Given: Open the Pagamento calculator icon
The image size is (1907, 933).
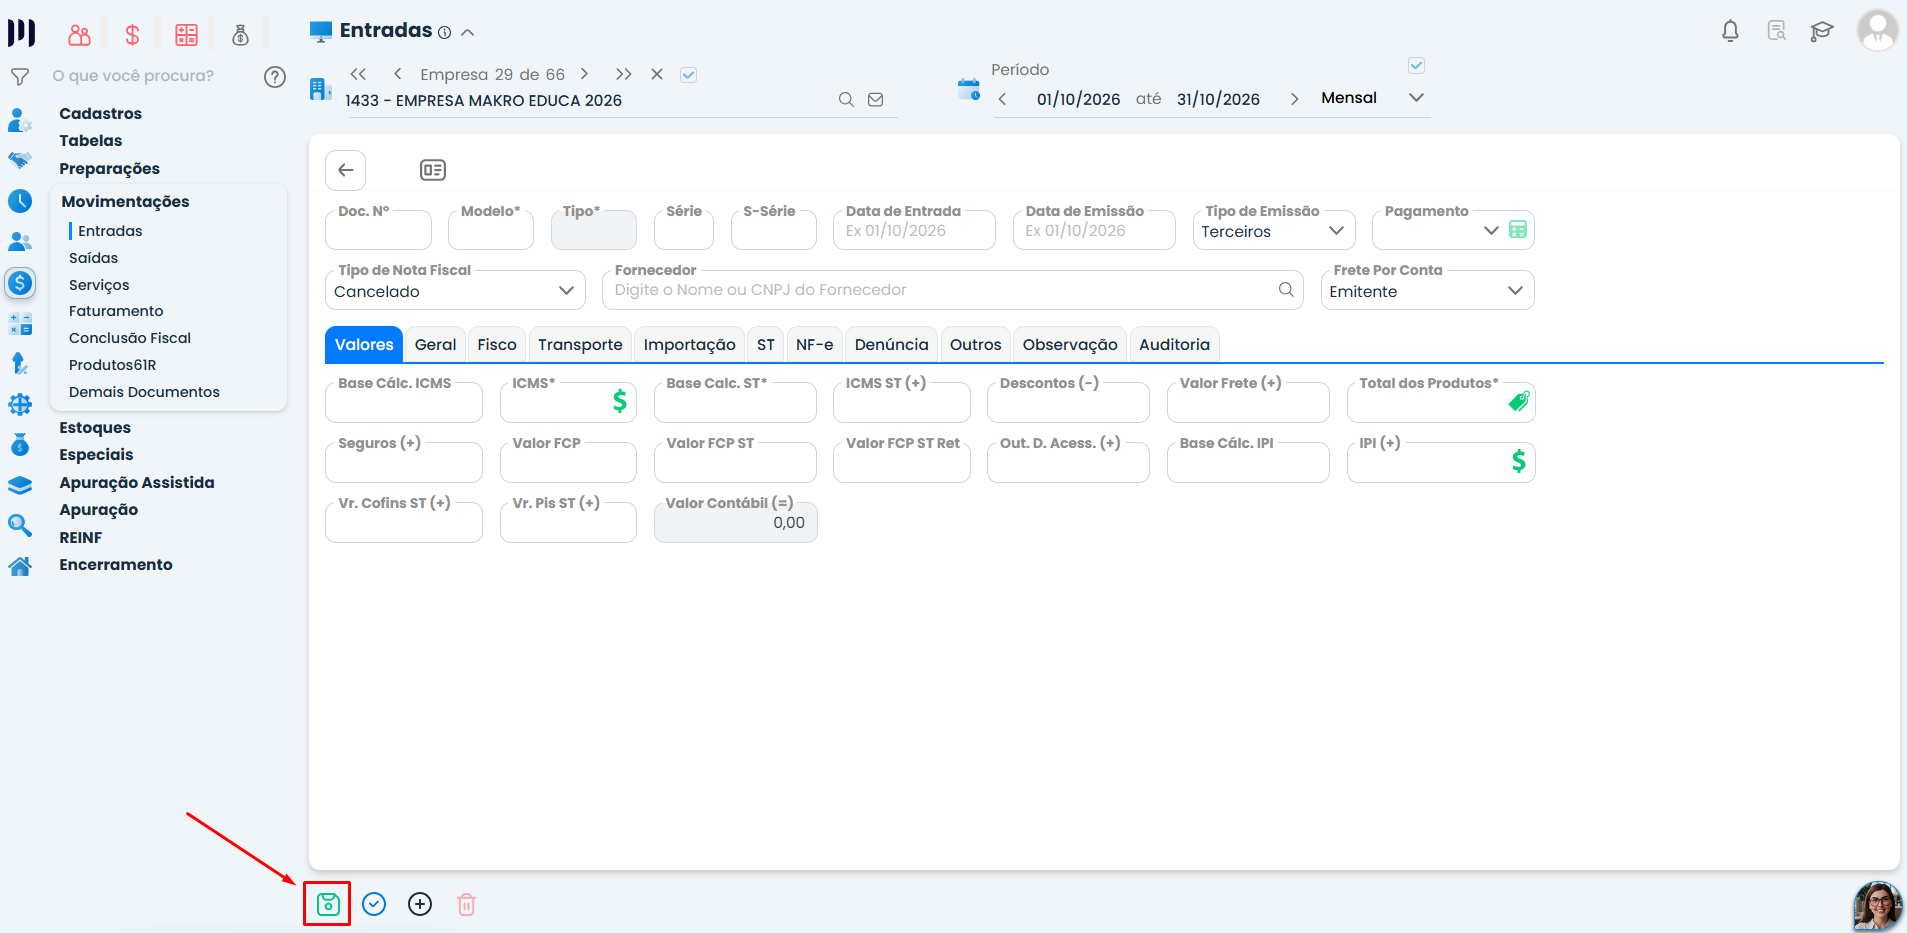Looking at the screenshot, I should tap(1518, 230).
